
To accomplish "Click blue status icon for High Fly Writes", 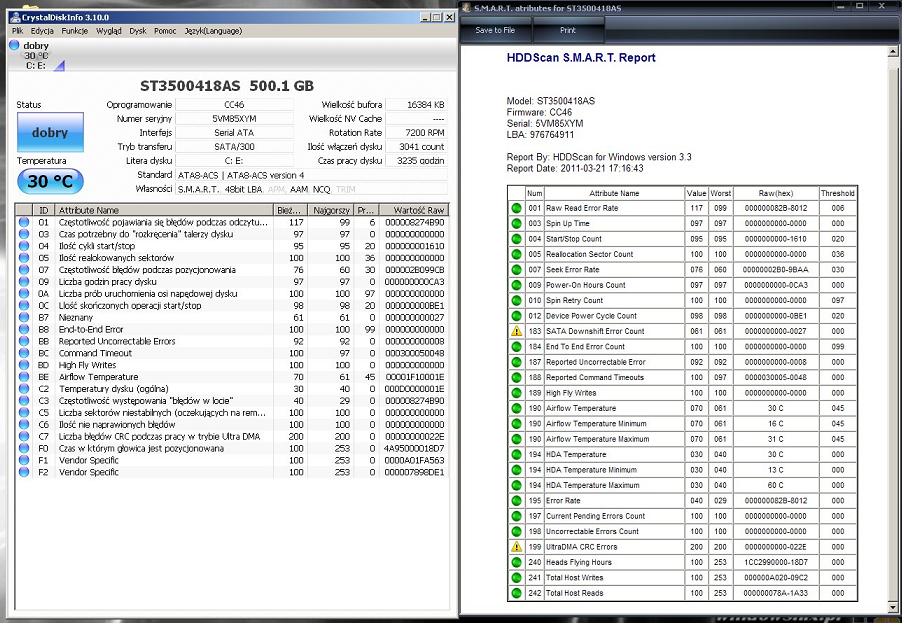I will click(x=24, y=365).
